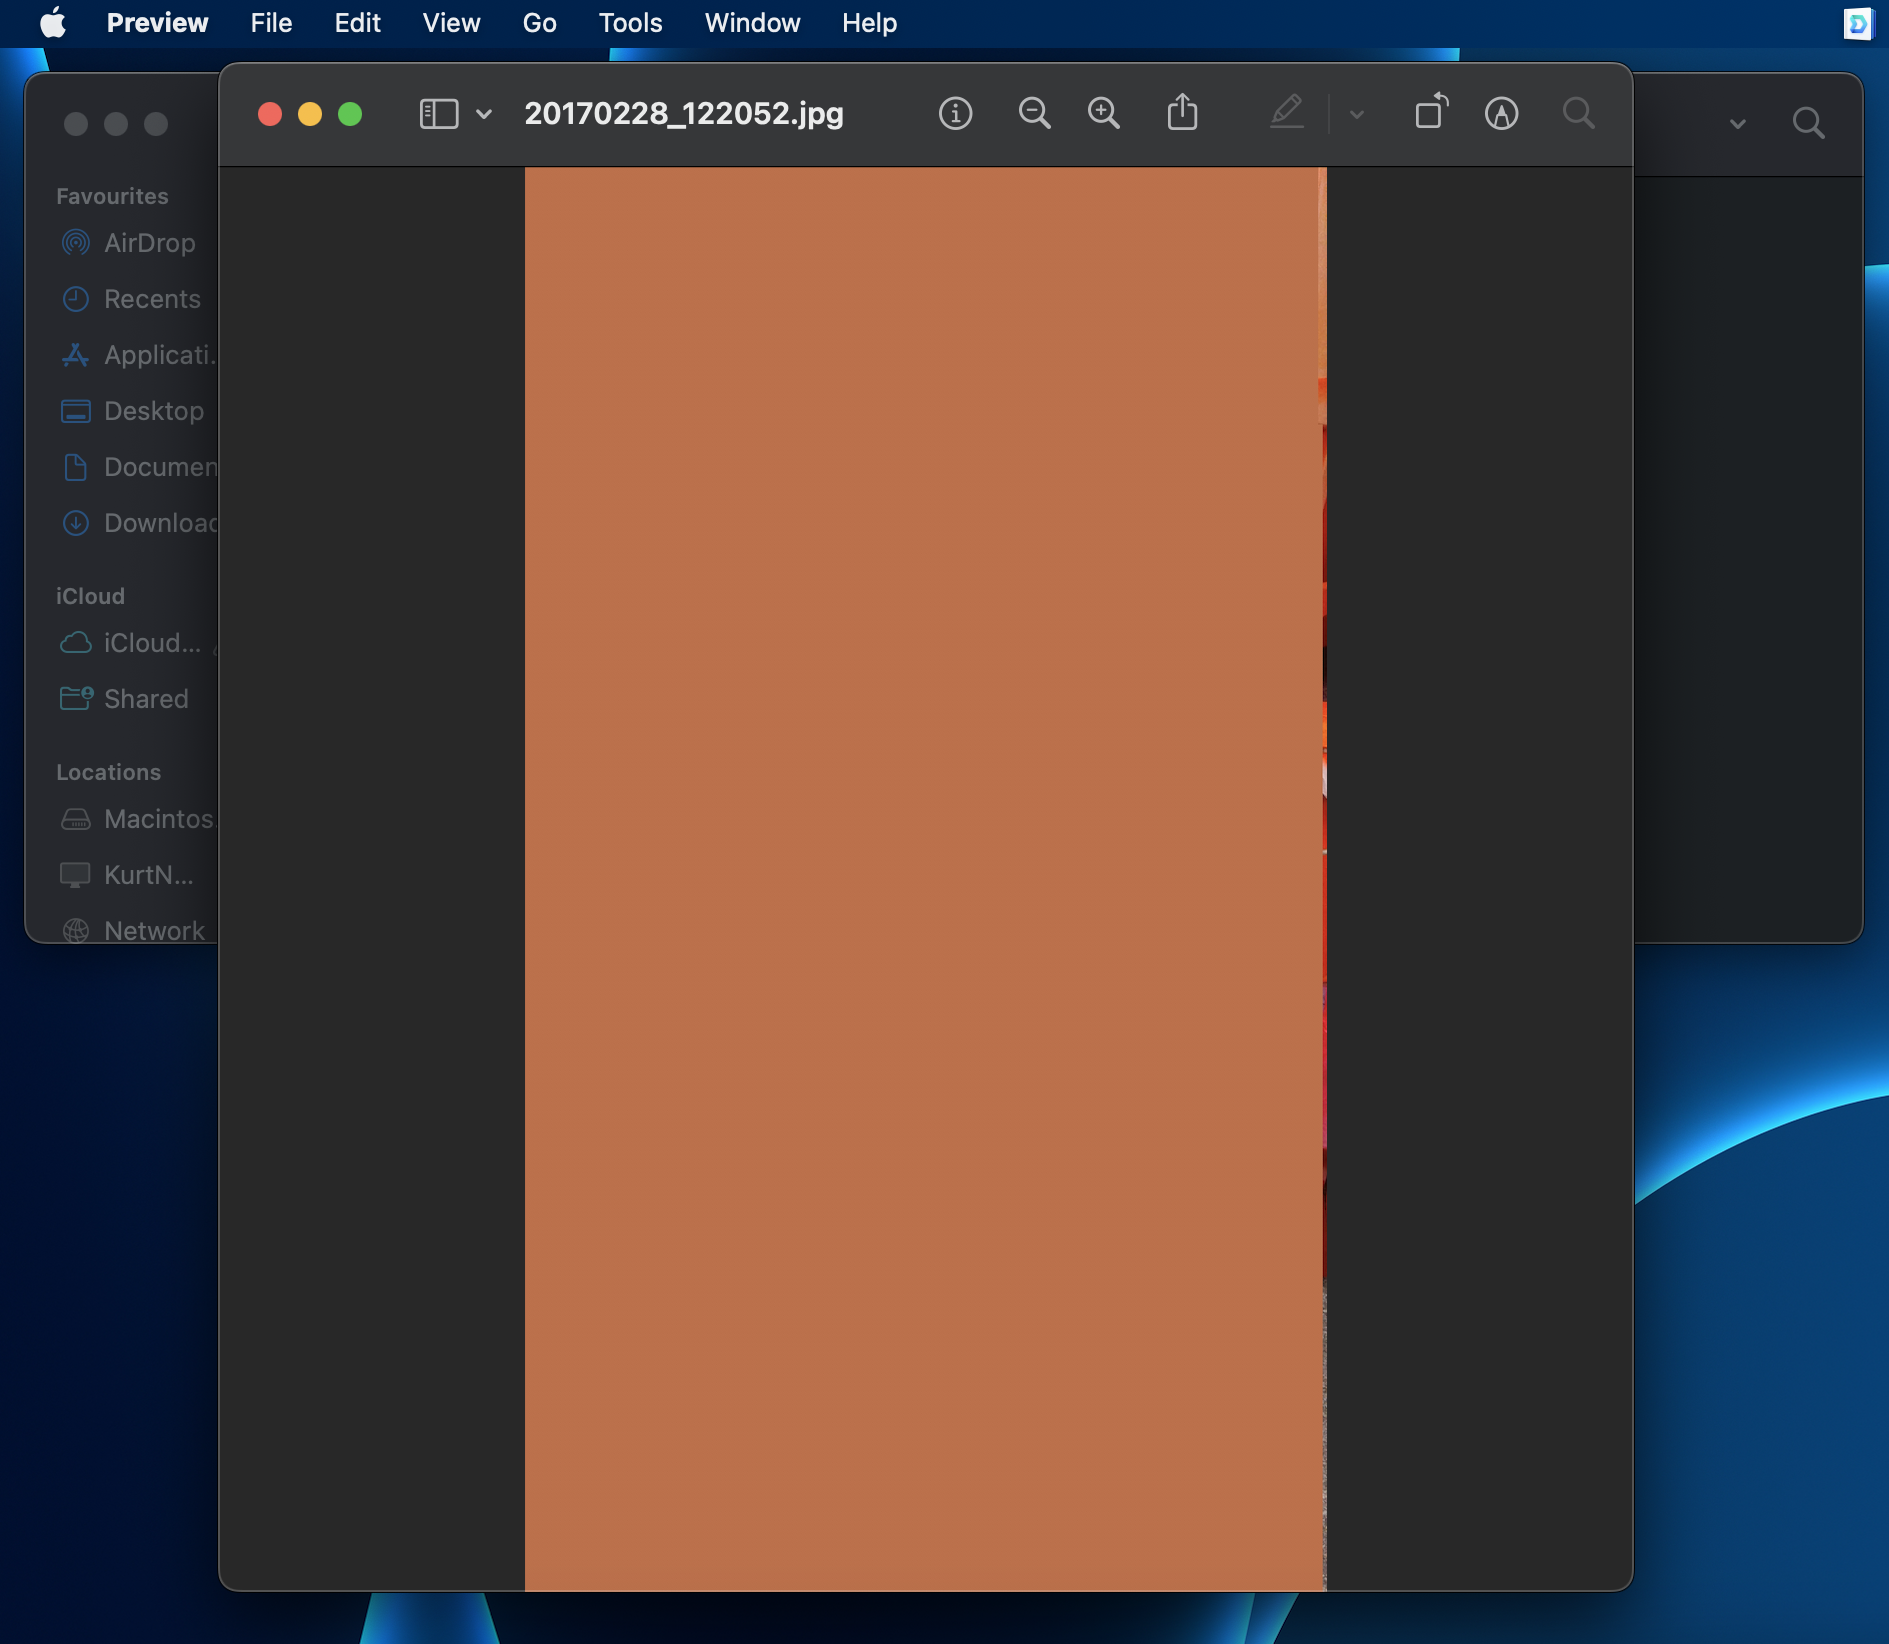Click the 20170228_122052.jpg window title

[x=684, y=114]
